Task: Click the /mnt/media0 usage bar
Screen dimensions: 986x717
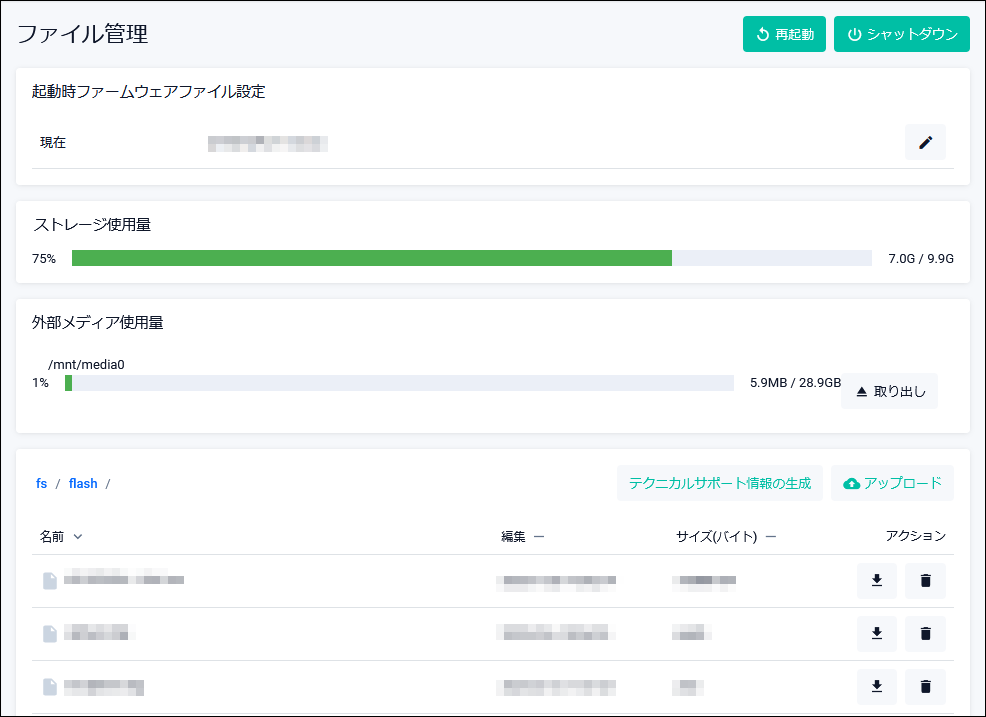Action: pos(399,383)
